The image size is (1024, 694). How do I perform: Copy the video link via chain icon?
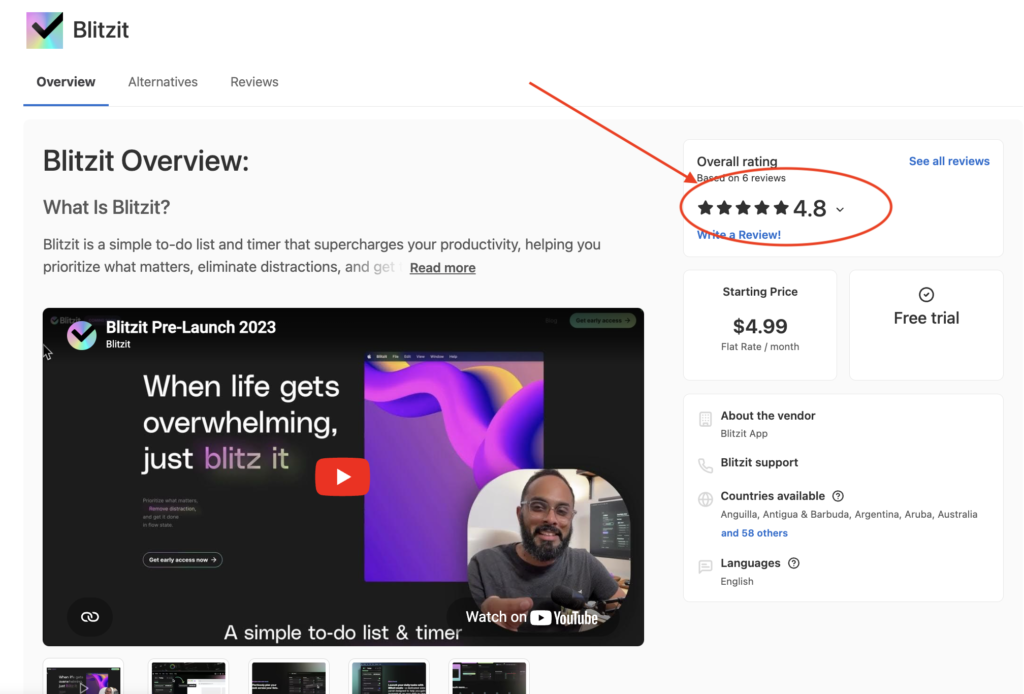coord(90,617)
